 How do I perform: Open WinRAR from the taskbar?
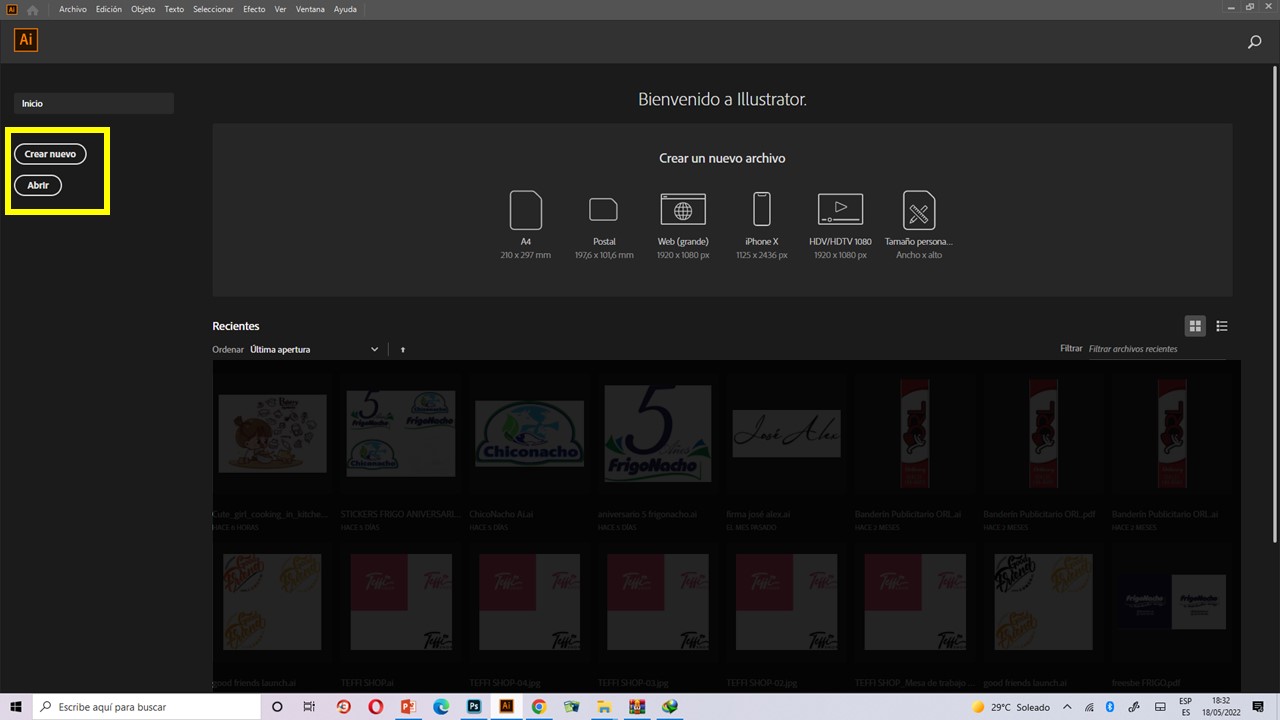coord(637,707)
